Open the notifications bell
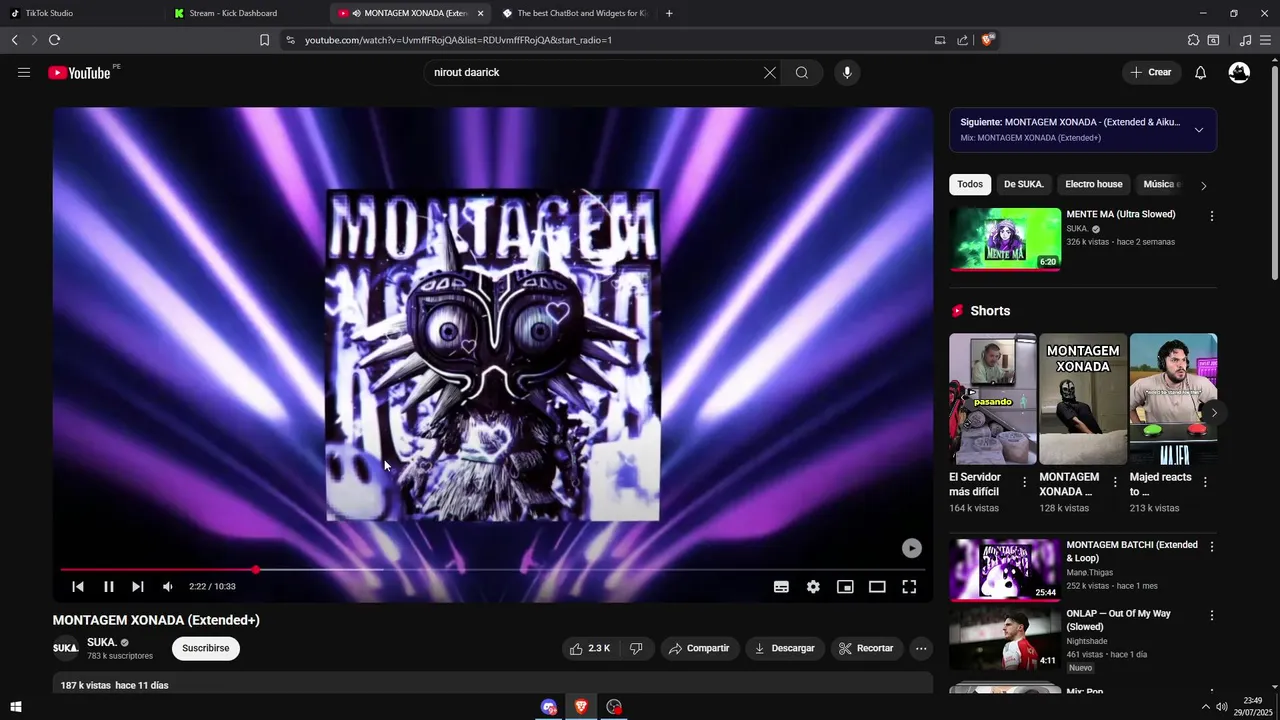Screen dimensions: 1280x720 tap(1201, 72)
